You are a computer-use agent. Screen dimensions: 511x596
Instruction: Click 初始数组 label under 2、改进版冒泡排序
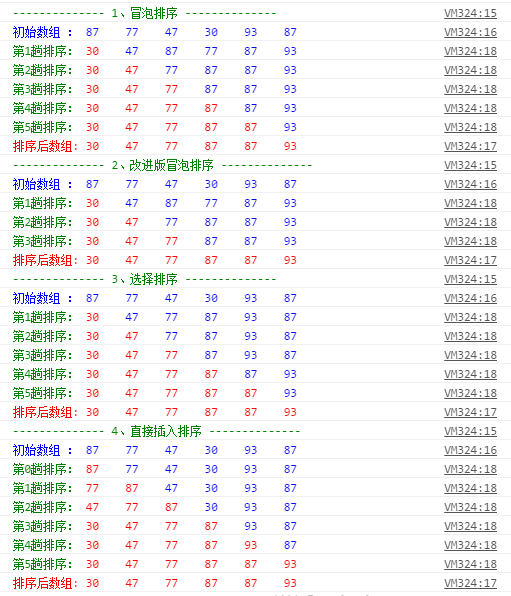coord(42,184)
